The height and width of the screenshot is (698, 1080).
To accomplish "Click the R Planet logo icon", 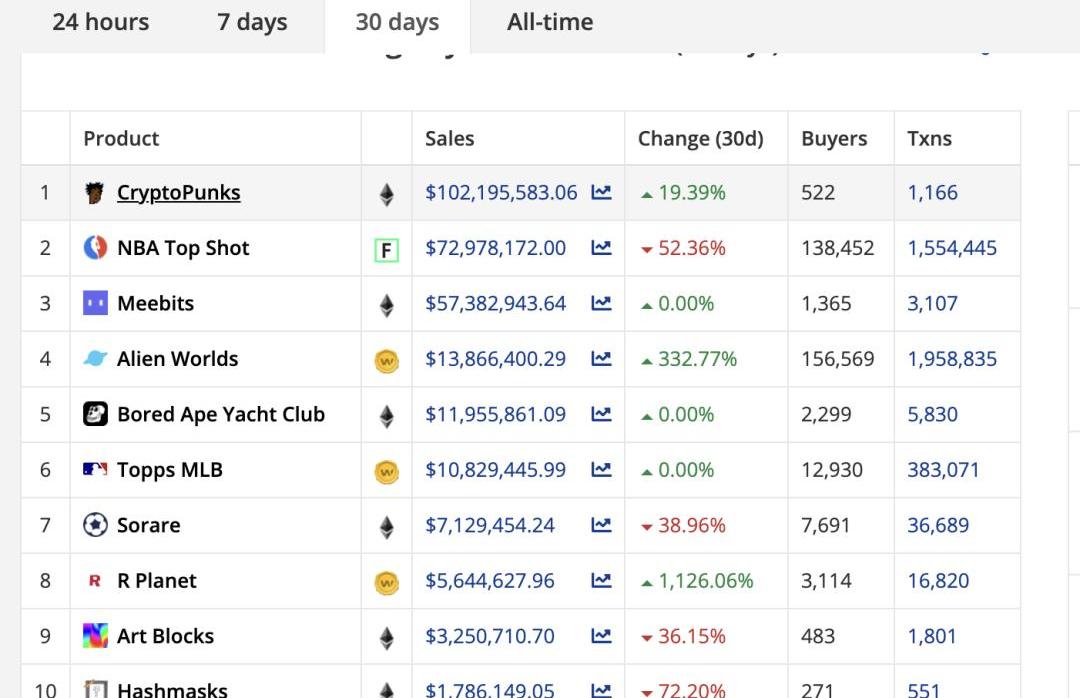I will 95,581.
